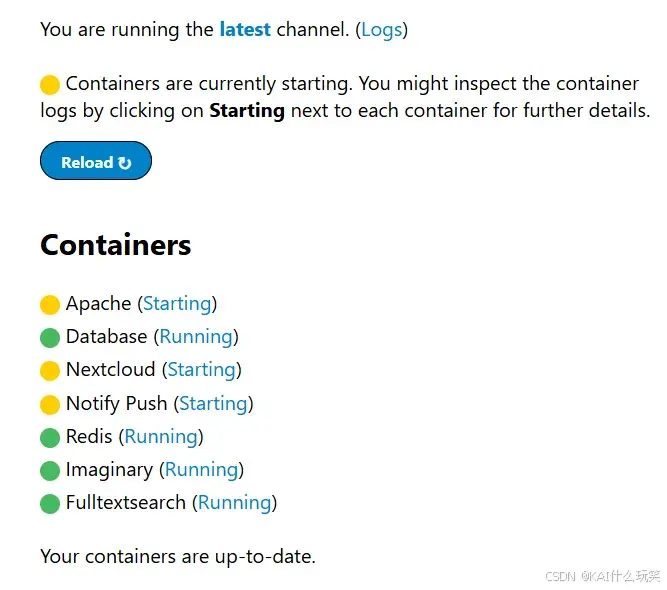The height and width of the screenshot is (590, 667).
Task: Click Imaginary green status dot
Action: point(50,471)
